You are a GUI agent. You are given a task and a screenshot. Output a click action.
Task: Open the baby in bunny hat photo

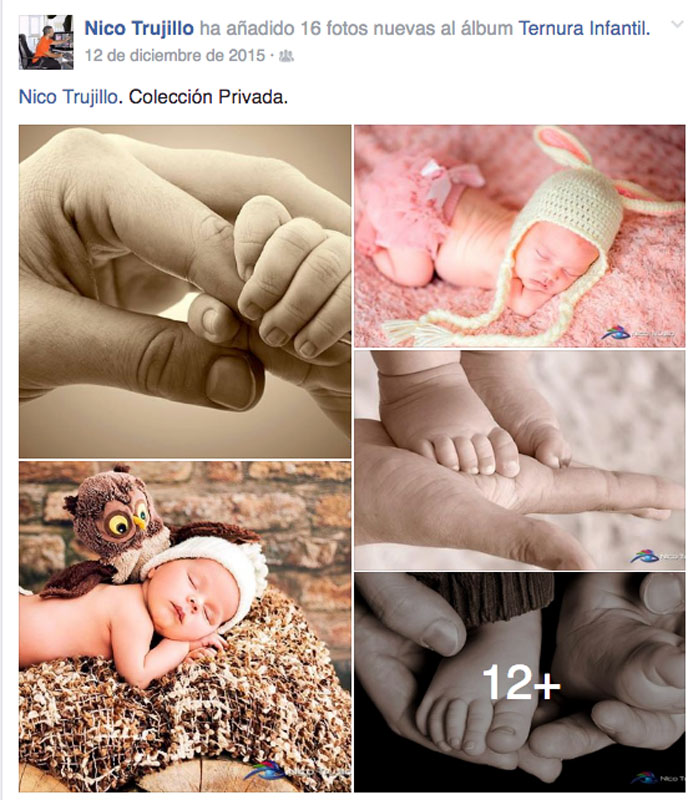point(519,236)
